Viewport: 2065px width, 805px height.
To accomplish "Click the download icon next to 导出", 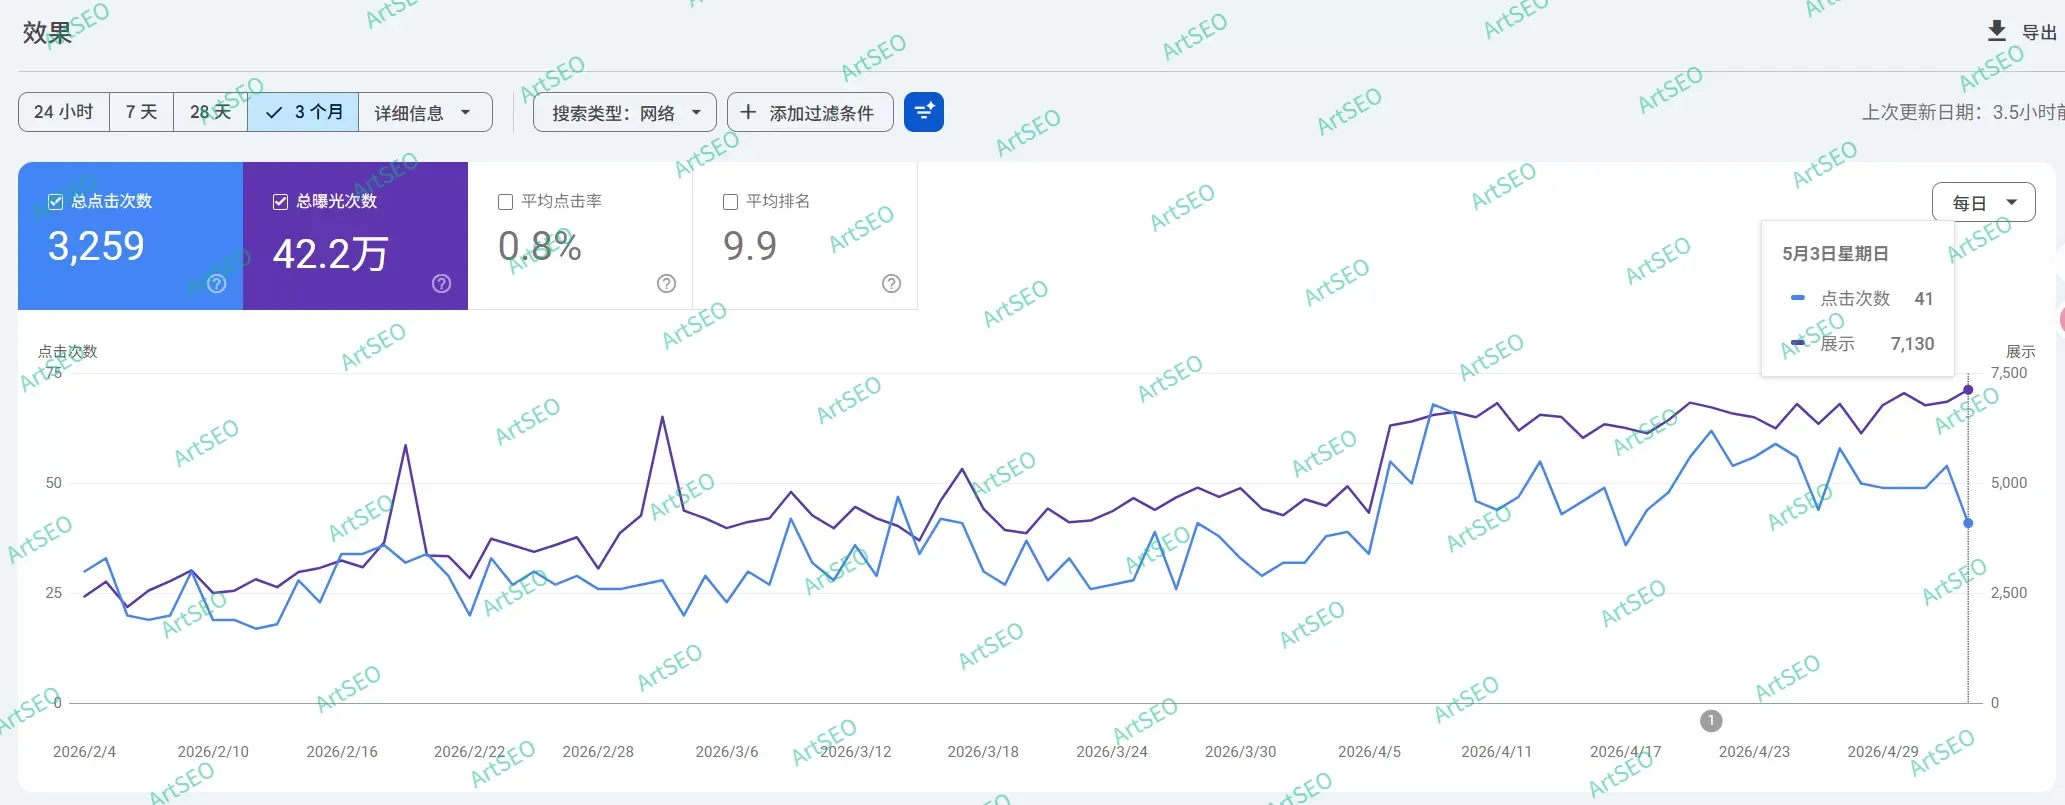I will (x=1996, y=31).
